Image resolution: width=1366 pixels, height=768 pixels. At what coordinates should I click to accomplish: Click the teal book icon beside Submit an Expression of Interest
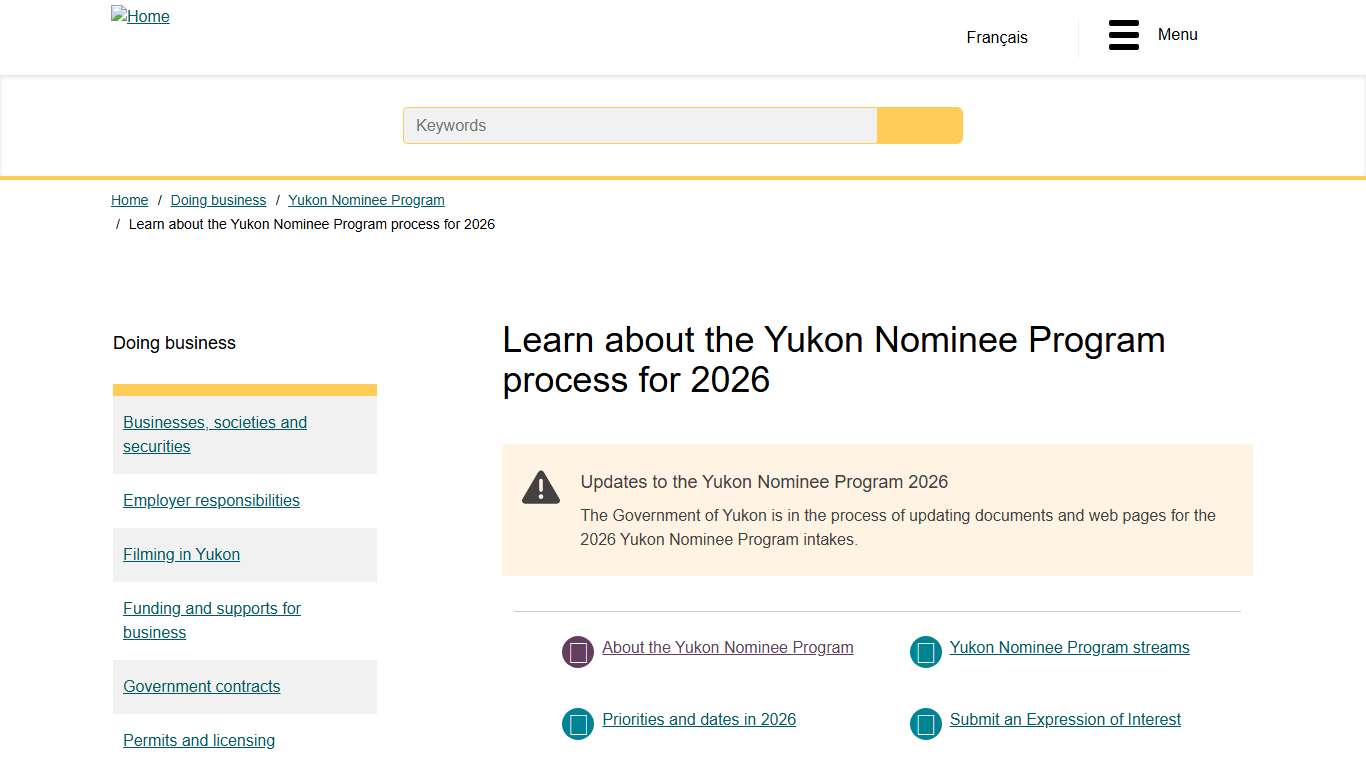pos(925,723)
